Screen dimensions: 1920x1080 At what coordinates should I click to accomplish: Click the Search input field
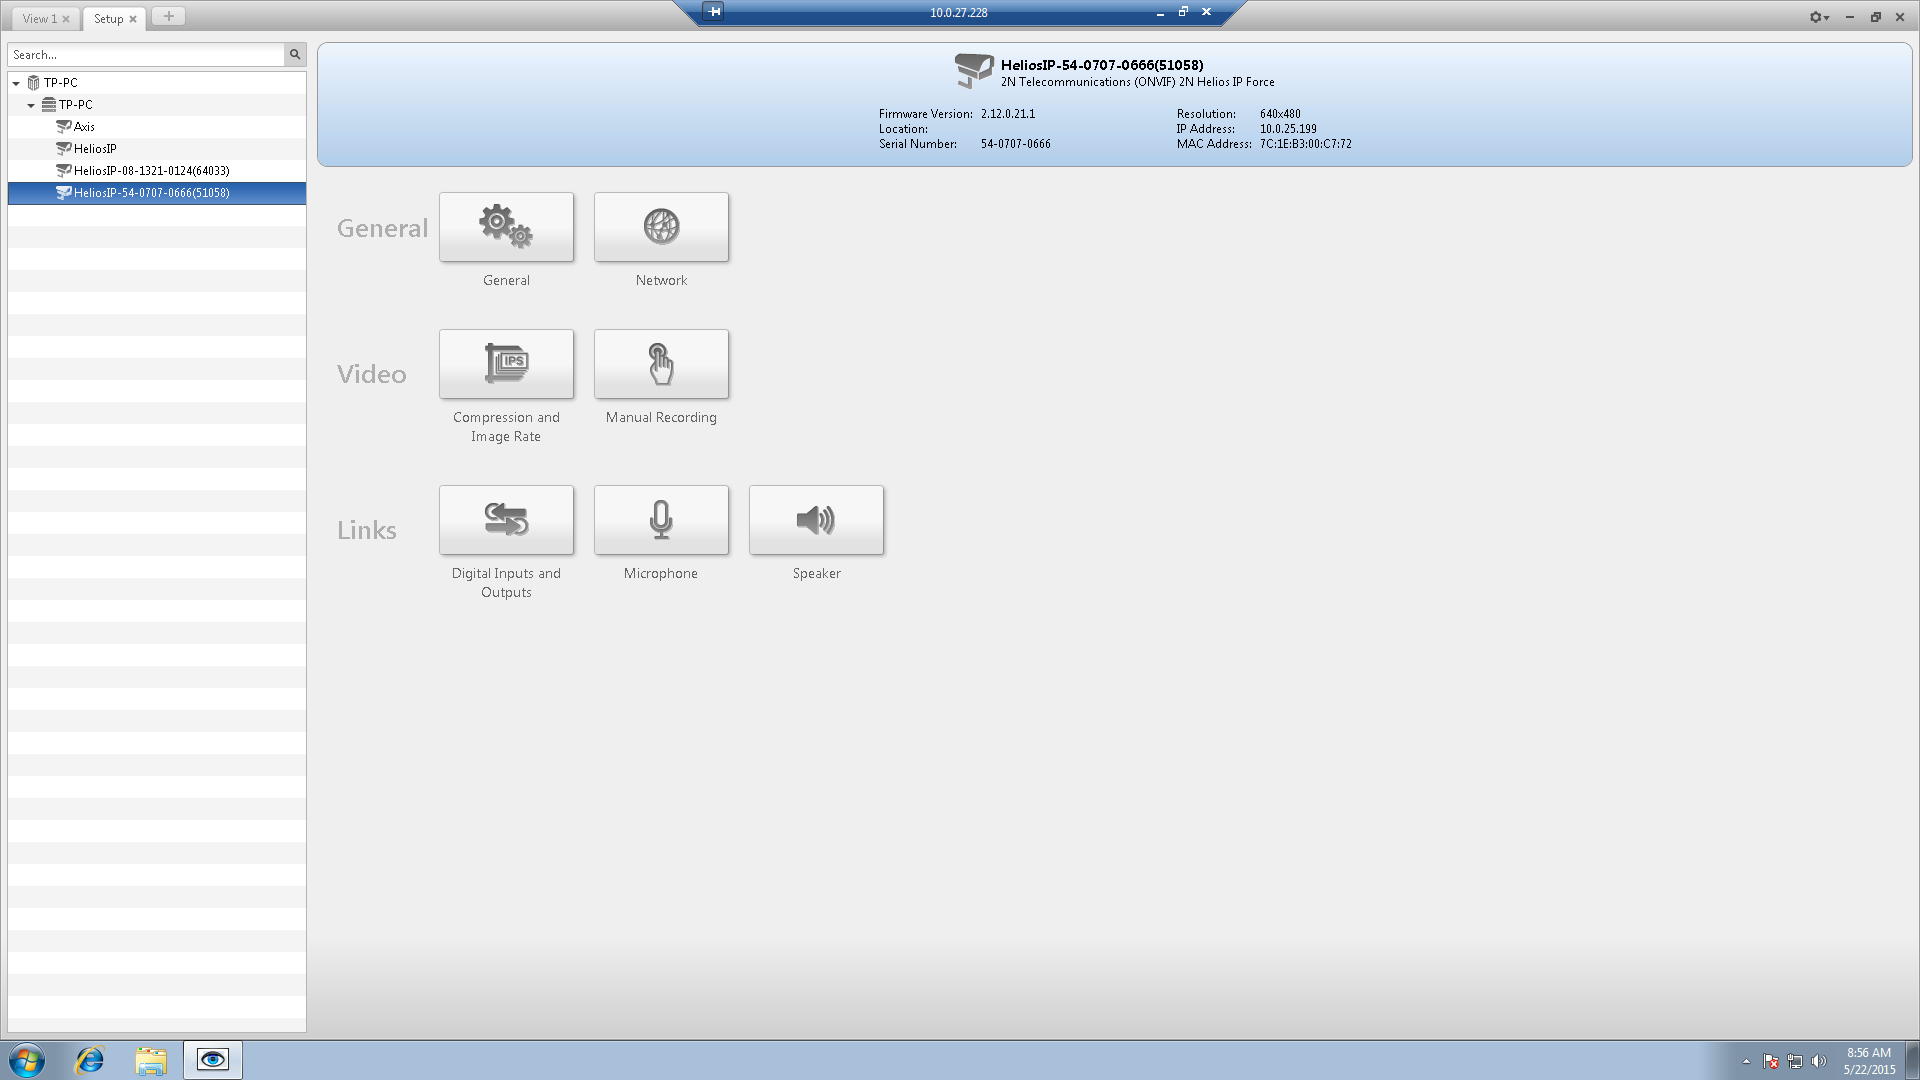(x=146, y=55)
